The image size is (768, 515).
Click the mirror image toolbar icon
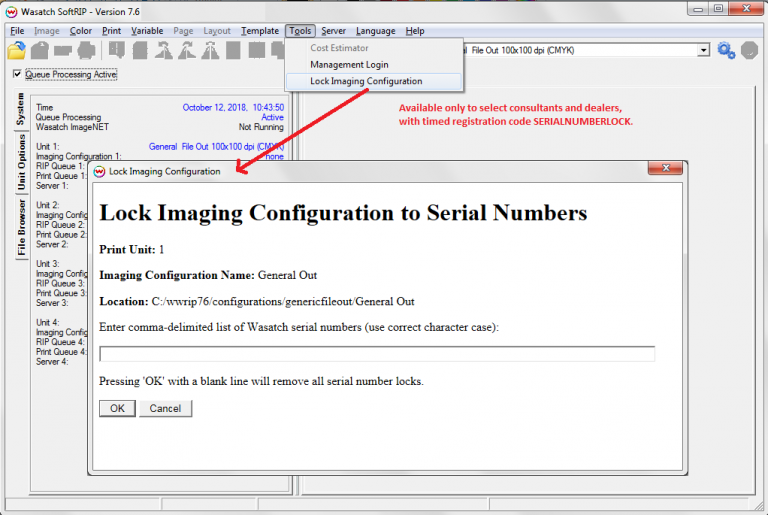tap(210, 50)
